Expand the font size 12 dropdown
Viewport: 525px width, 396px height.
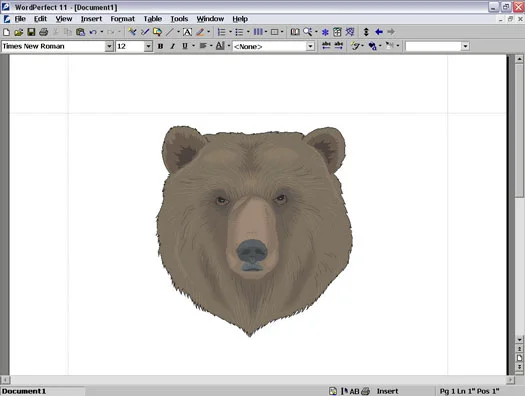point(148,46)
